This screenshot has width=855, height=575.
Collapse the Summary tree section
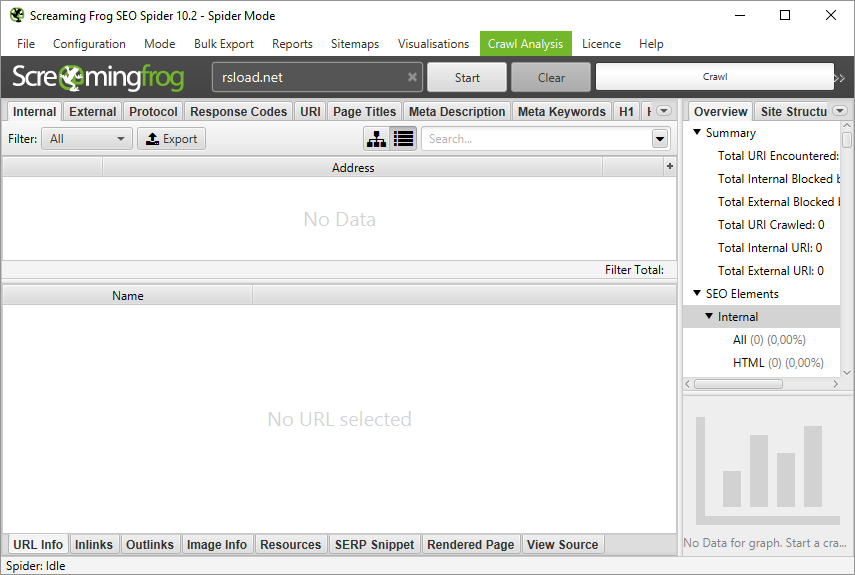(x=697, y=132)
